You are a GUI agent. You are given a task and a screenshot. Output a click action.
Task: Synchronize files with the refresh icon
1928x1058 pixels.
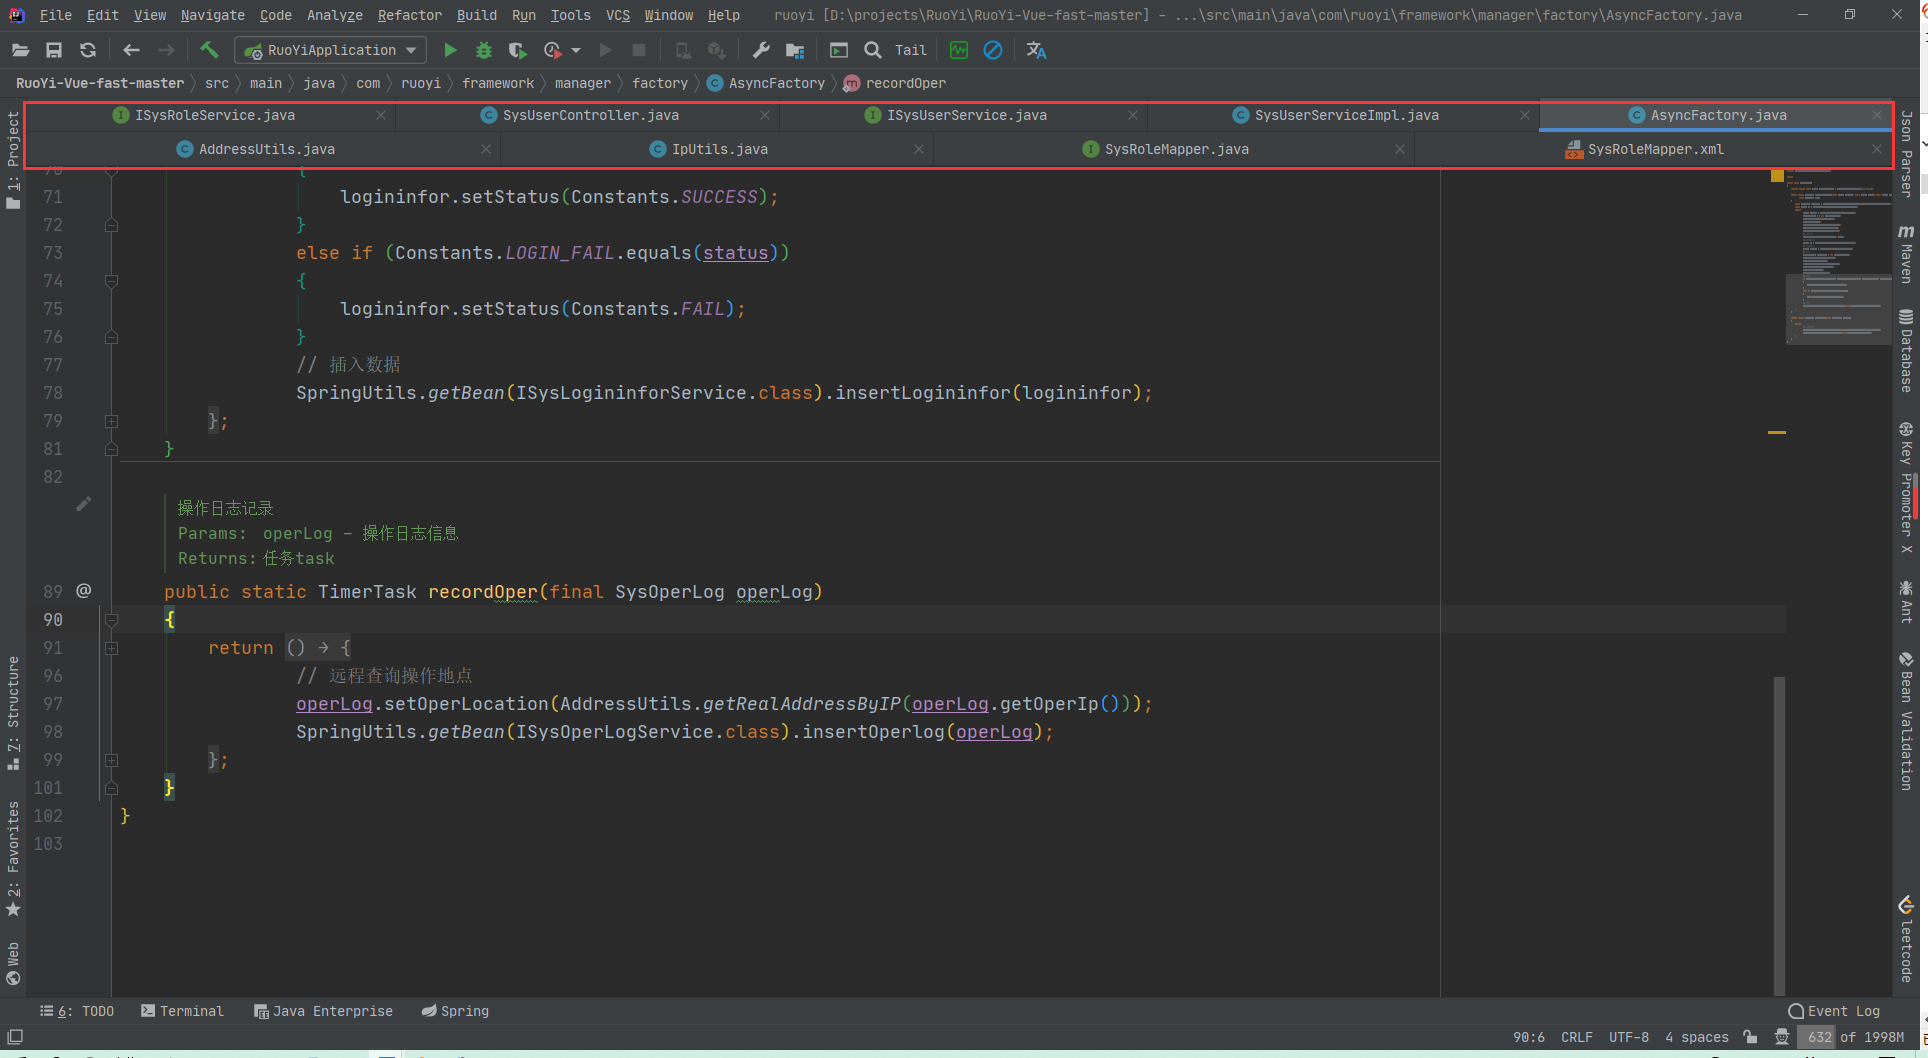(x=88, y=50)
